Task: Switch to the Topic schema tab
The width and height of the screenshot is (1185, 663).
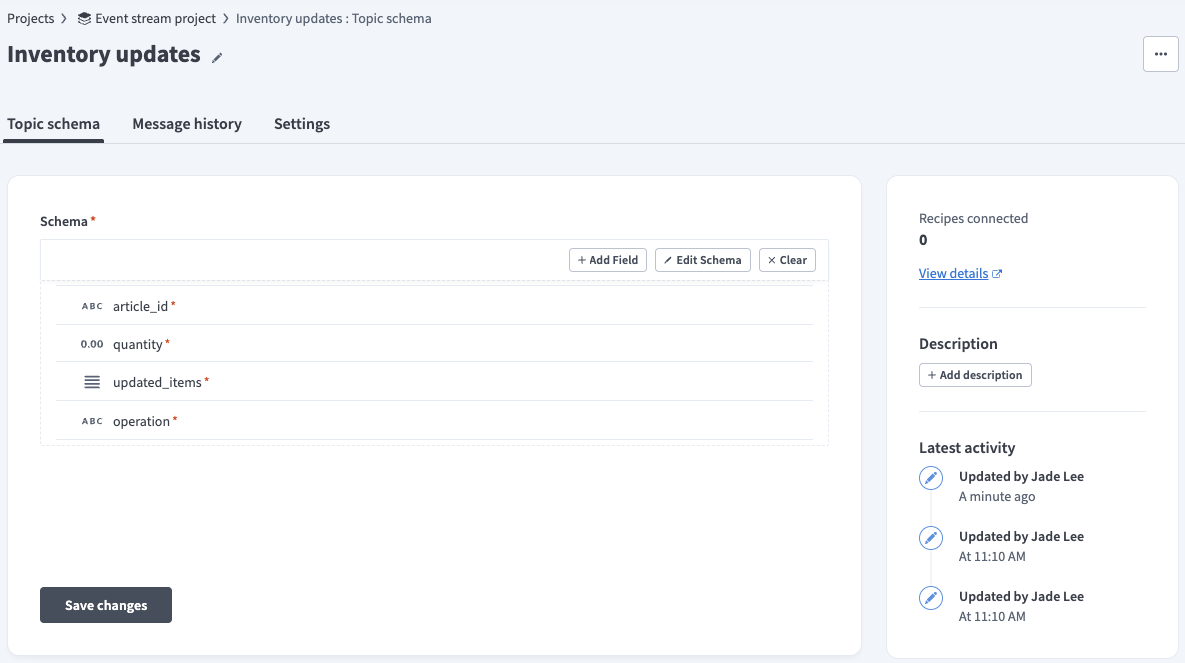Action: [x=54, y=124]
